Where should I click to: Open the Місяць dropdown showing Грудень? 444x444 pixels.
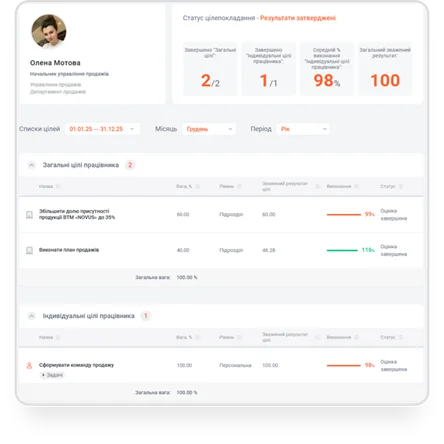pos(209,129)
